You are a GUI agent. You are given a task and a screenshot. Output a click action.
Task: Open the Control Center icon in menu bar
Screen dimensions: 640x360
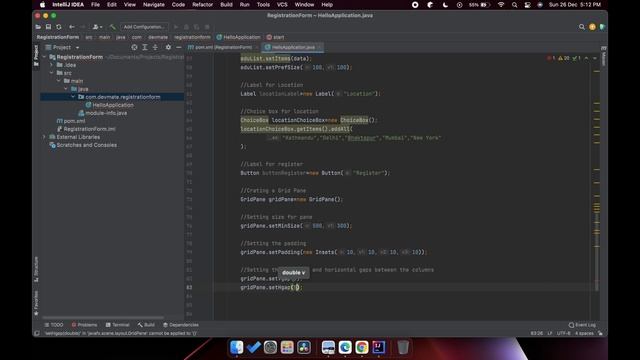[527, 5]
